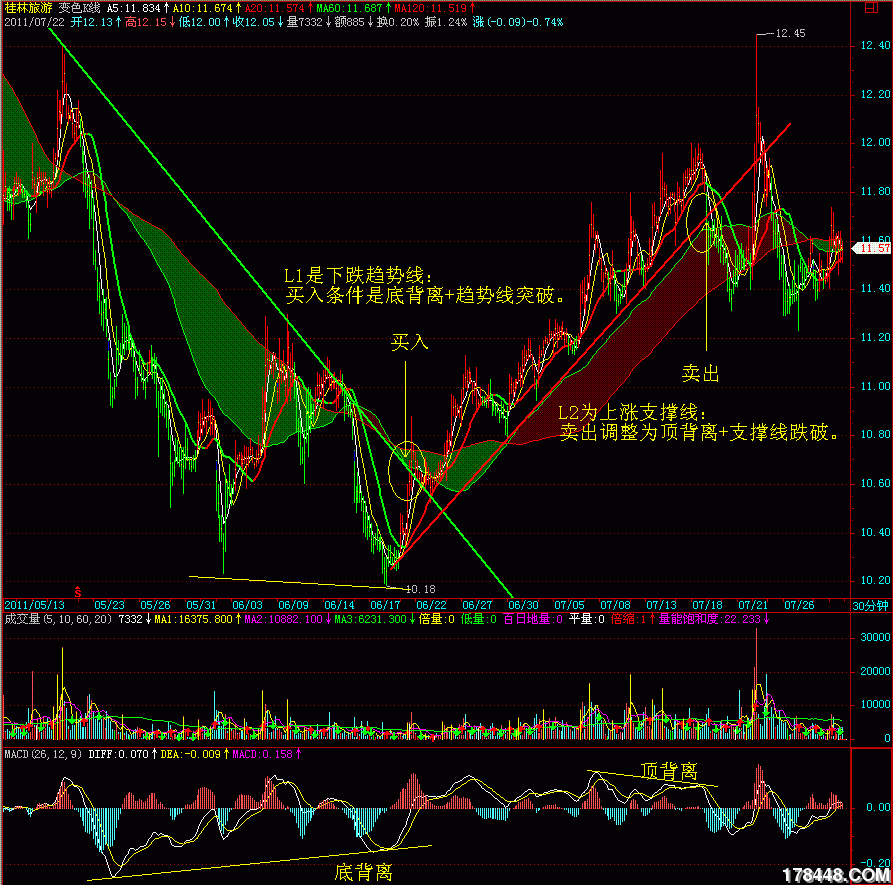Viewport: 893px width, 885px height.
Task: Click the 卖出 sell annotation
Action: click(x=700, y=373)
